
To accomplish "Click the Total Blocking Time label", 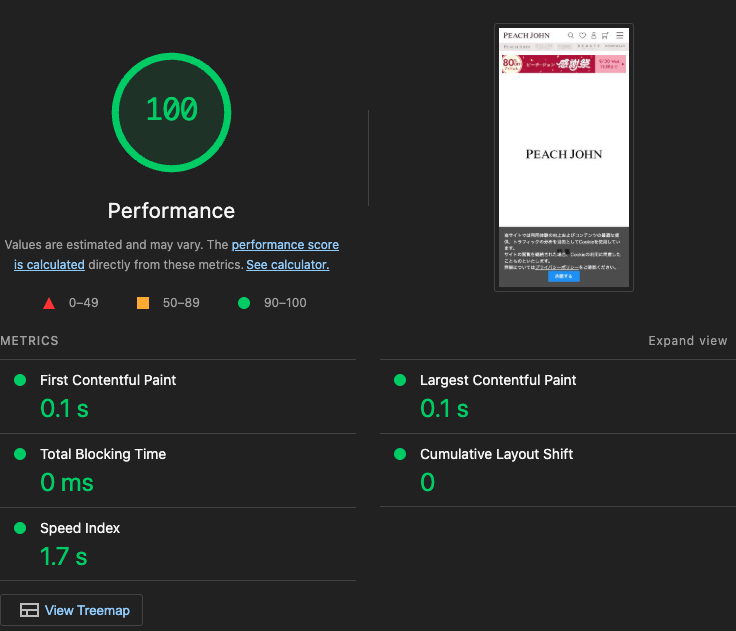I will [103, 454].
